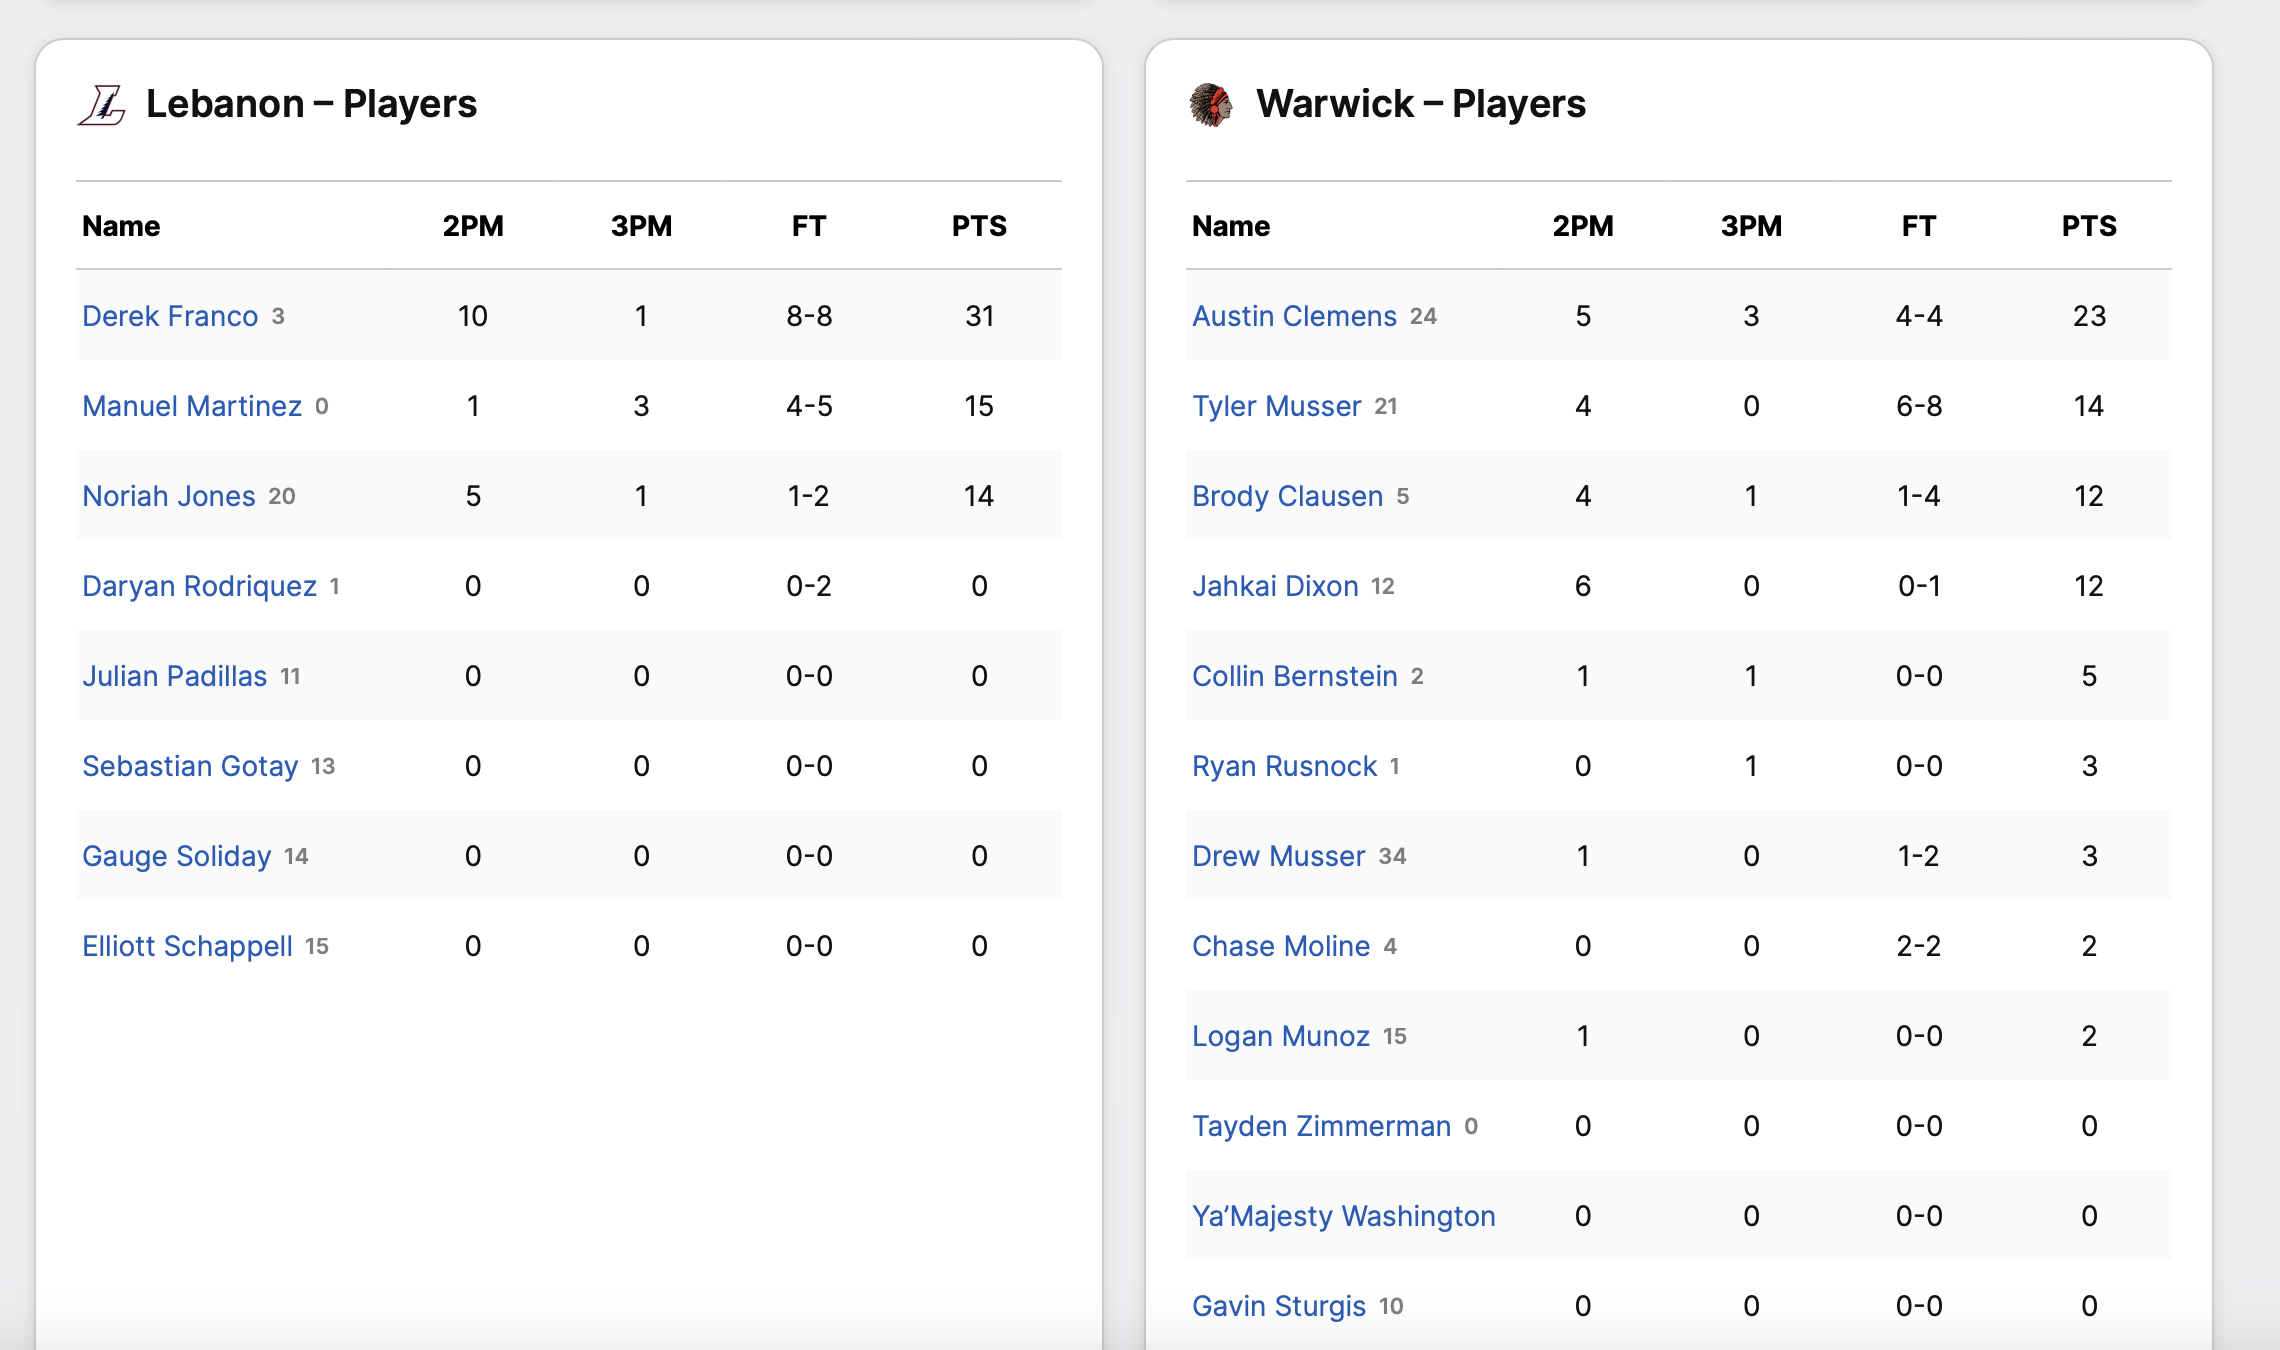The height and width of the screenshot is (1350, 2280).
Task: Click the Lebanon PTS column header
Action: point(979,226)
